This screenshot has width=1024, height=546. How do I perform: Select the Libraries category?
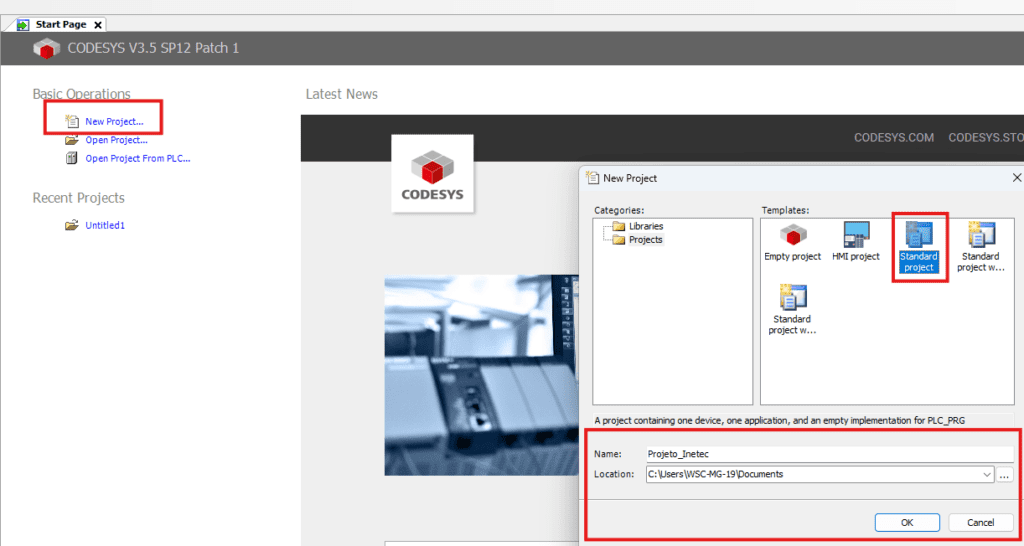(646, 226)
